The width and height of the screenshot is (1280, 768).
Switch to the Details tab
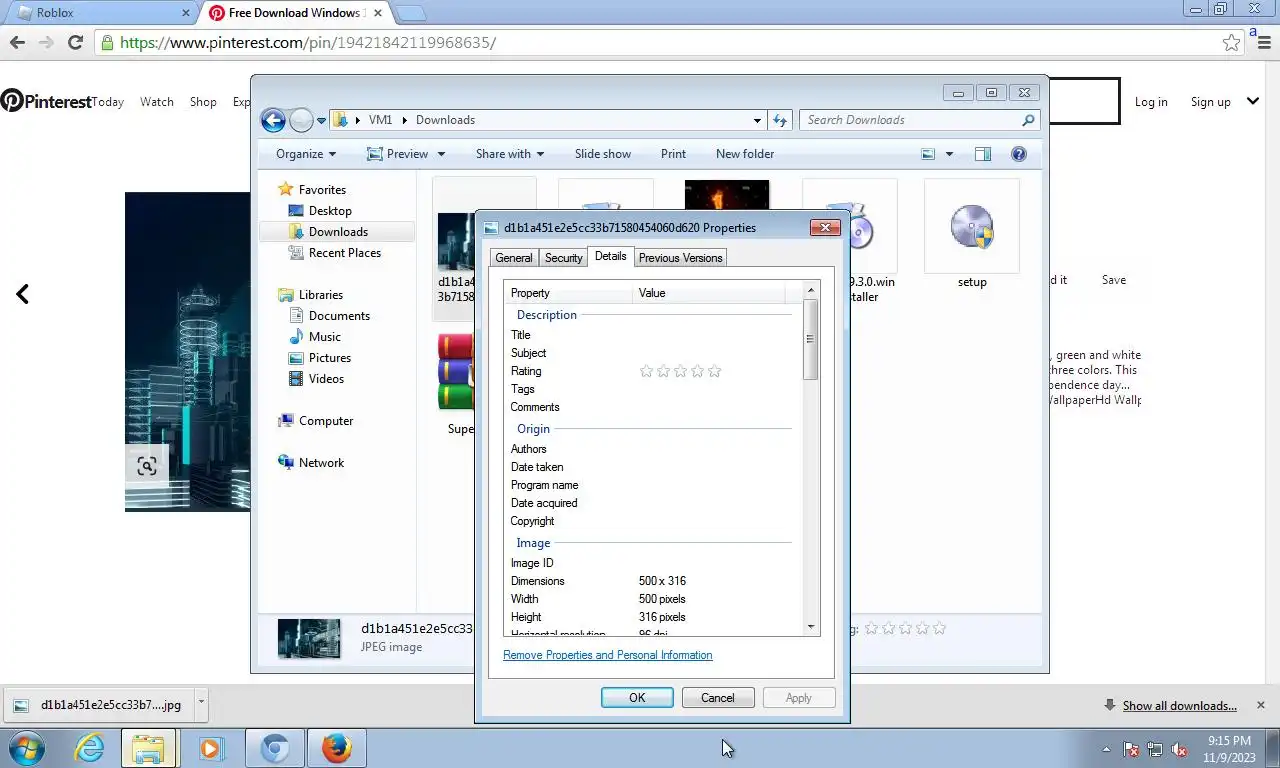611,256
